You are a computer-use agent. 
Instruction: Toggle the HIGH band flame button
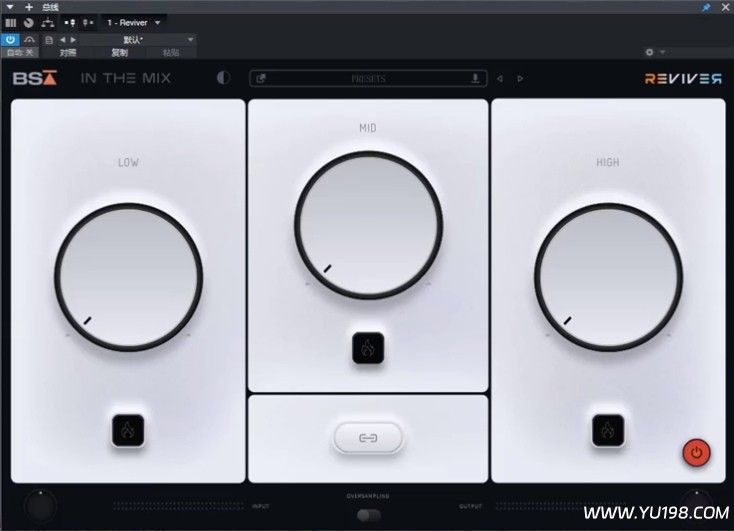click(608, 430)
